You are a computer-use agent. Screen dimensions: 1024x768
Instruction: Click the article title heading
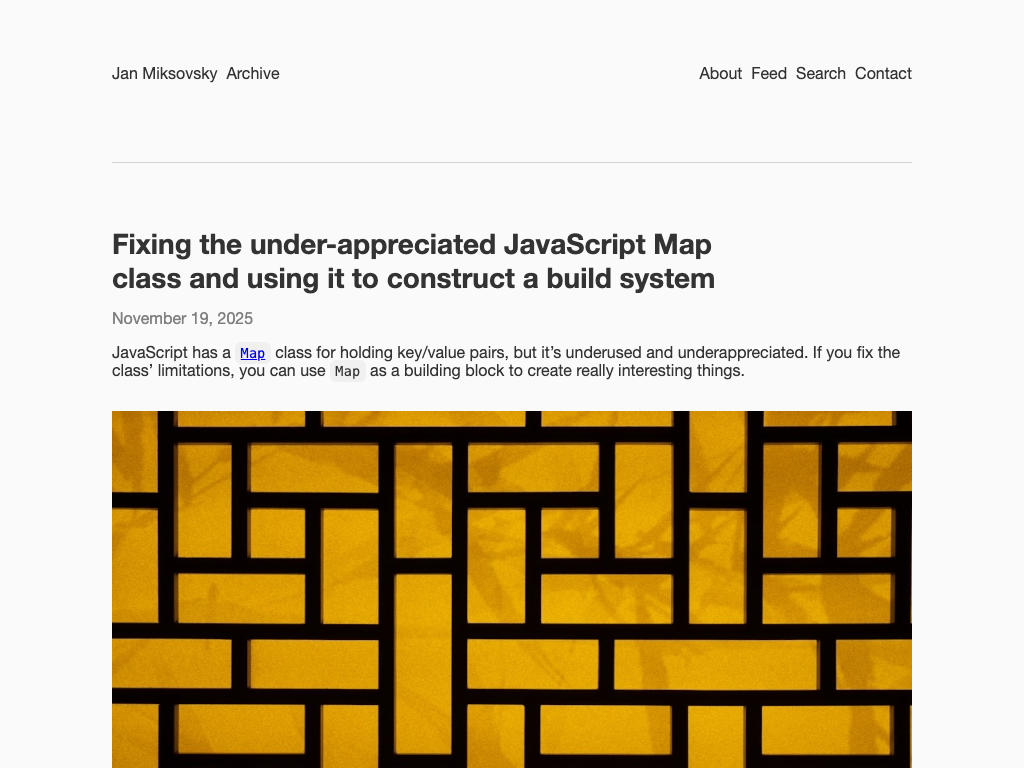(x=413, y=261)
